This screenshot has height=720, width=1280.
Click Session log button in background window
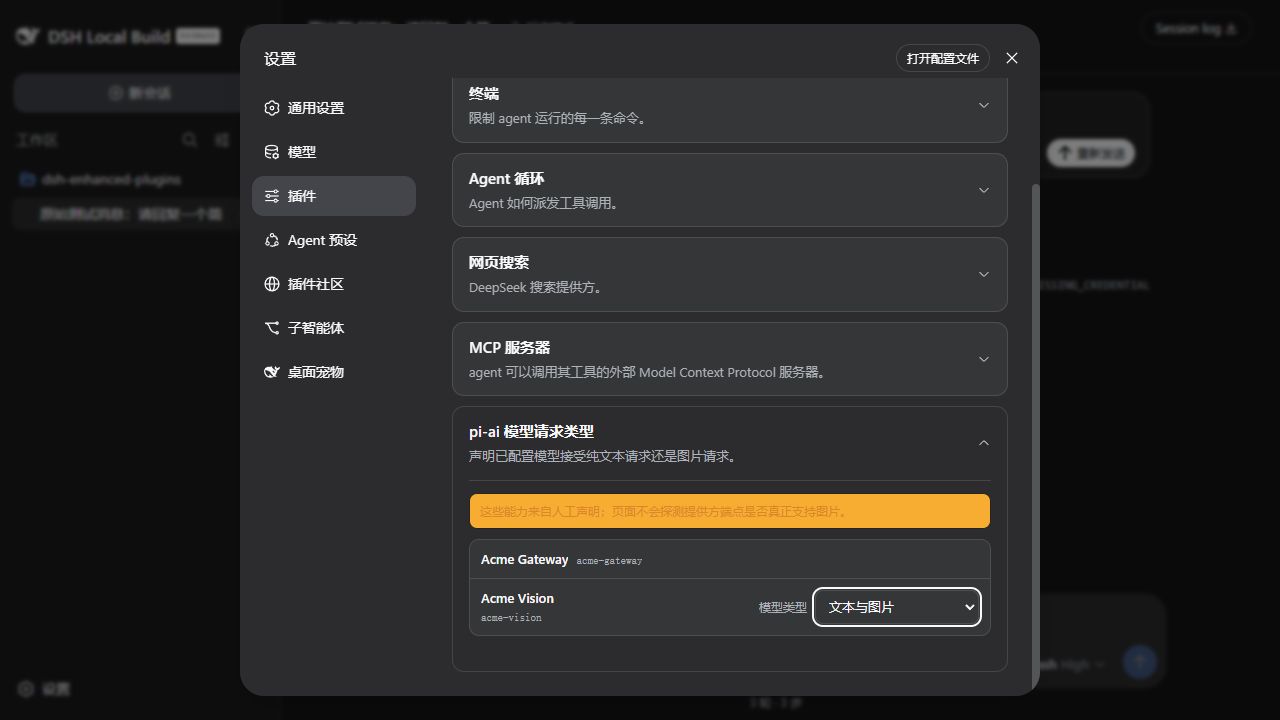[1196, 29]
